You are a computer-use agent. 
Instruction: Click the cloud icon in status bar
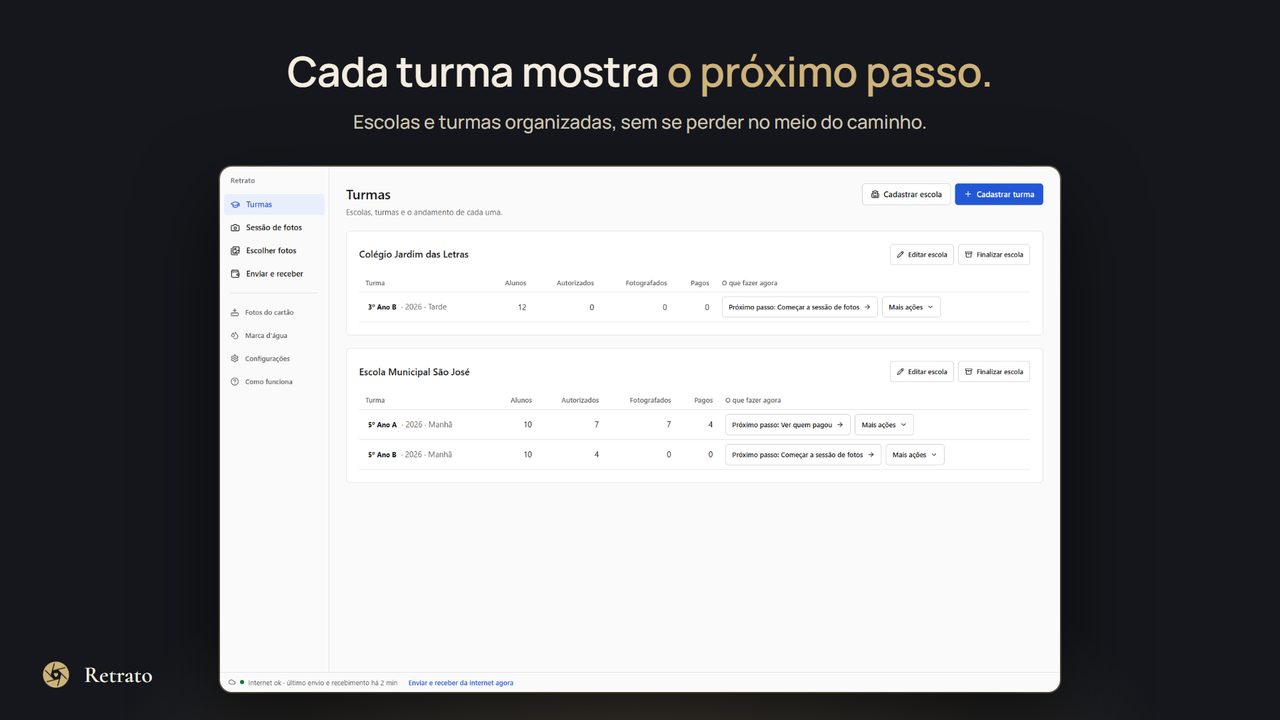(232, 682)
